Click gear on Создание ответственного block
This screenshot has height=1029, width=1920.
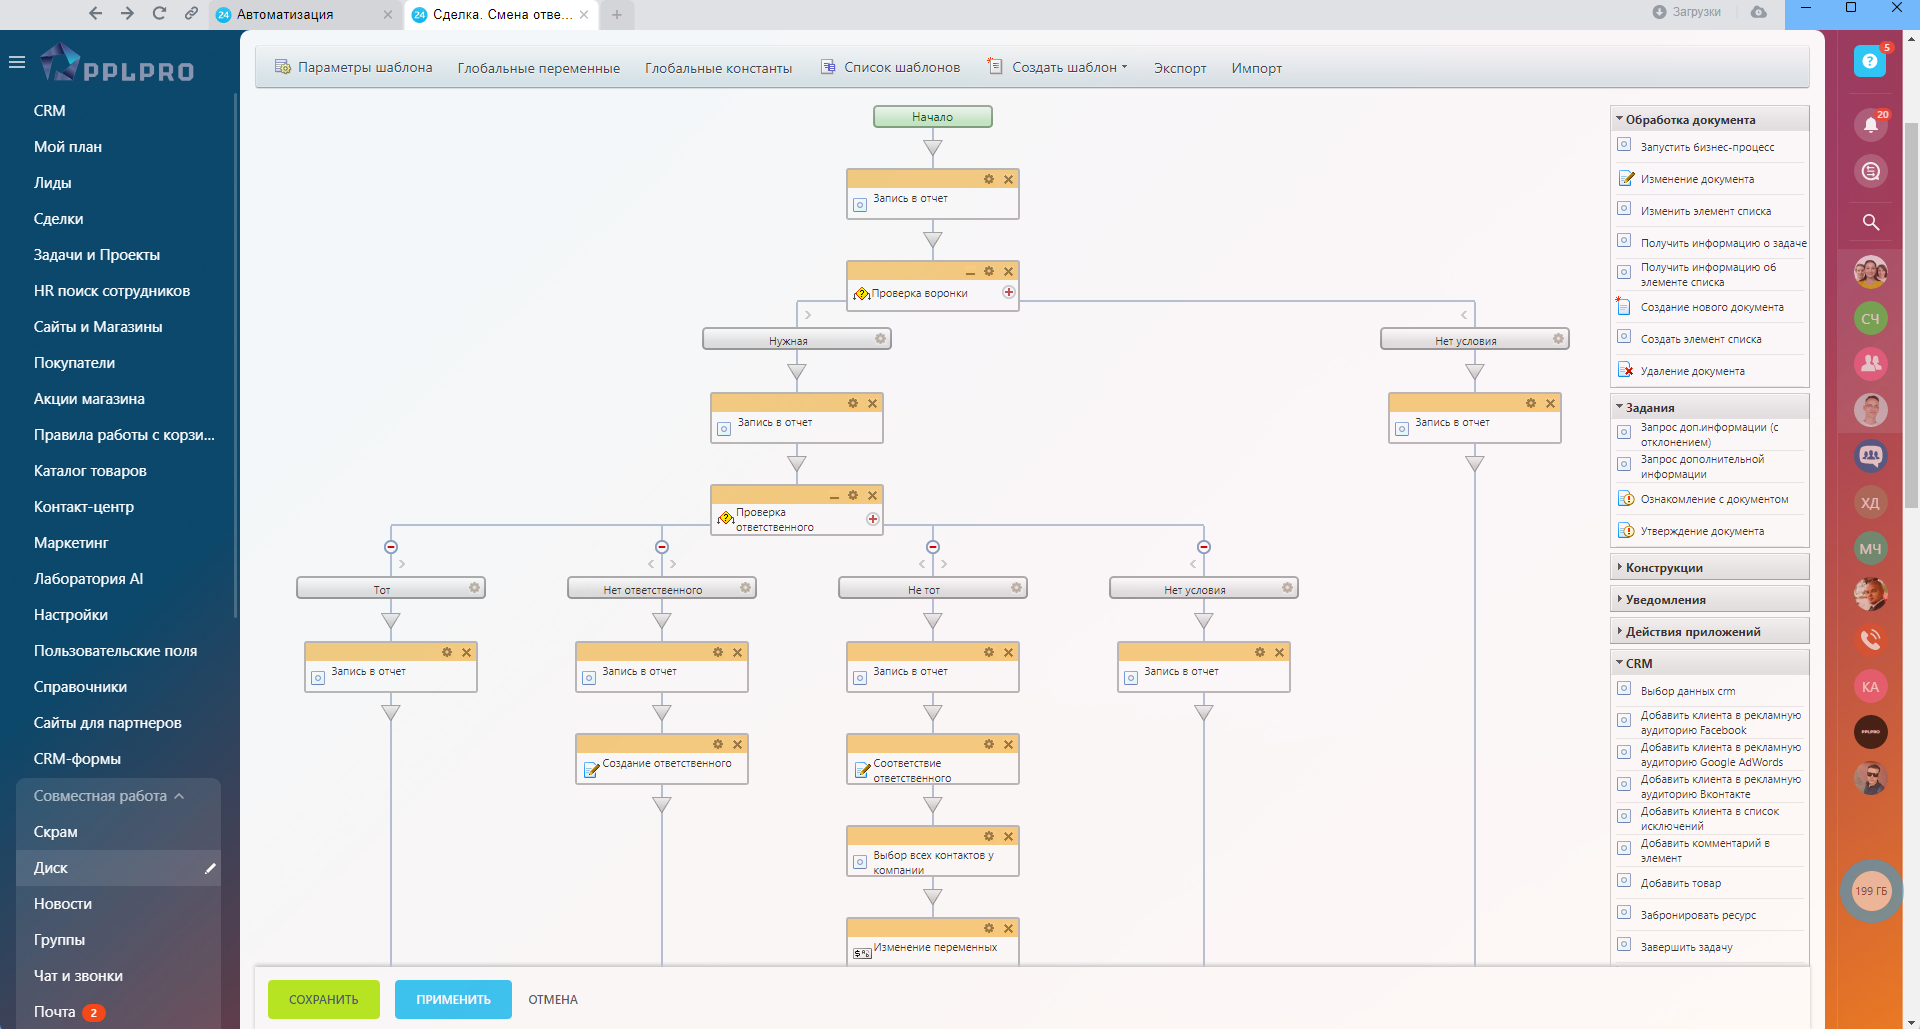(717, 744)
